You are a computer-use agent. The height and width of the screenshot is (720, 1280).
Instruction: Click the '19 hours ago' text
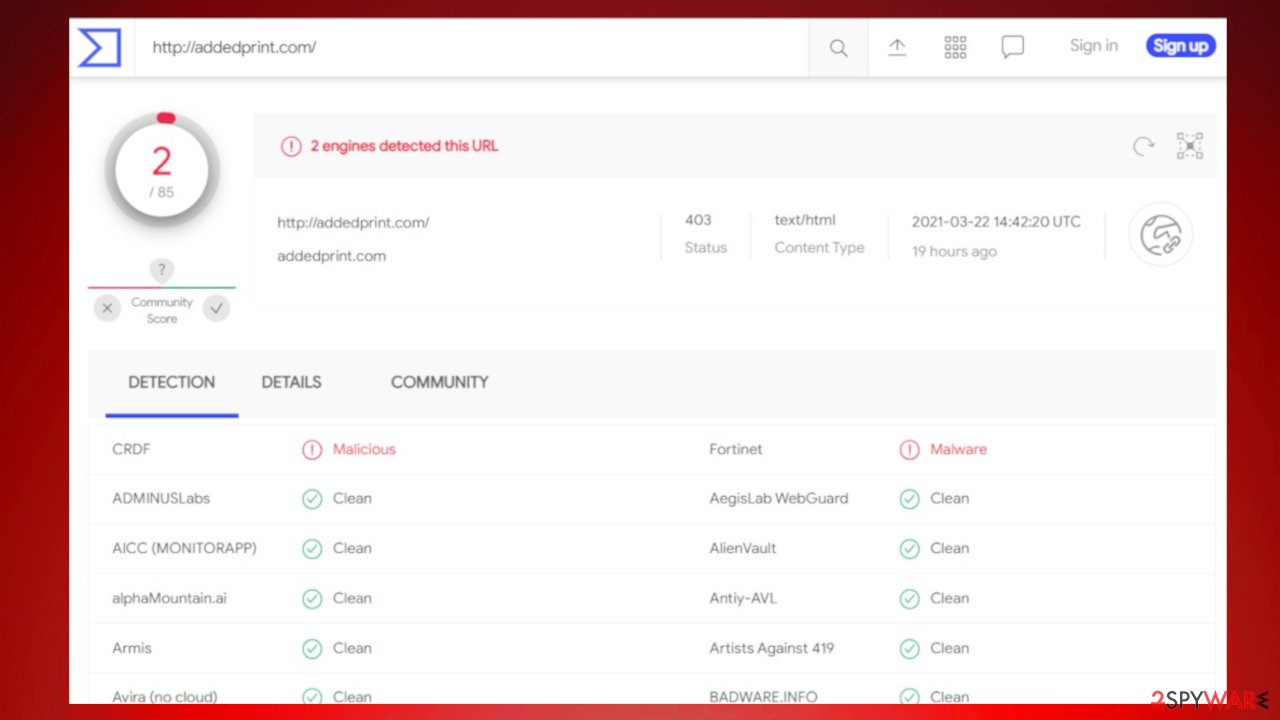click(x=954, y=252)
